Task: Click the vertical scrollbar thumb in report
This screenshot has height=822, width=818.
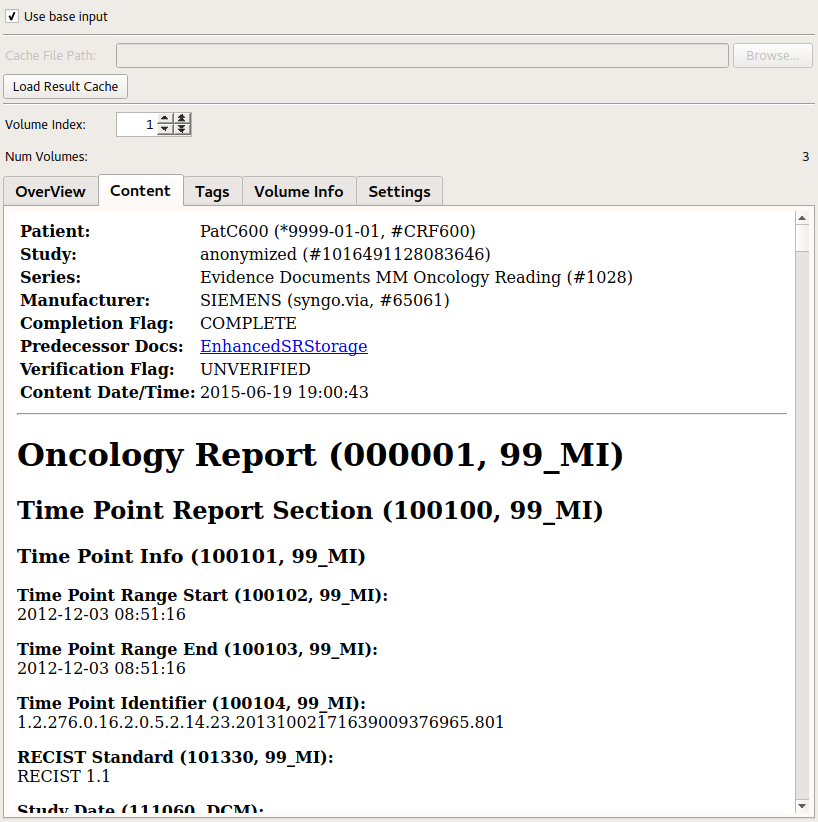Action: [x=802, y=238]
